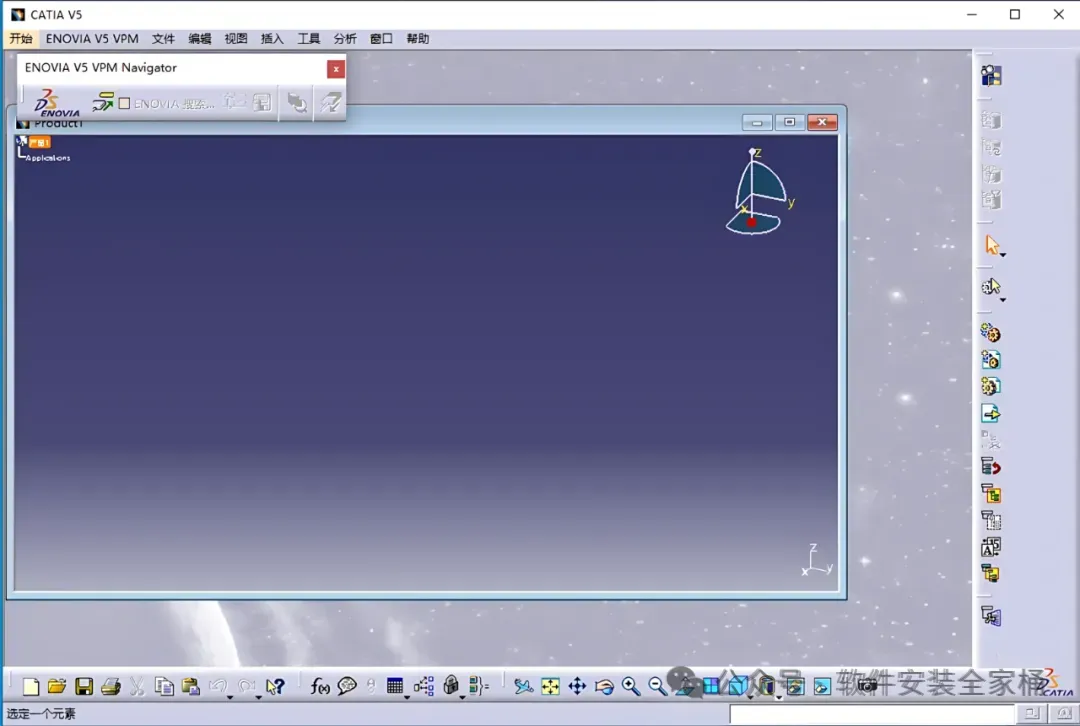This screenshot has width=1080, height=726.
Task: Minimize the Product1 document window
Action: coord(757,122)
